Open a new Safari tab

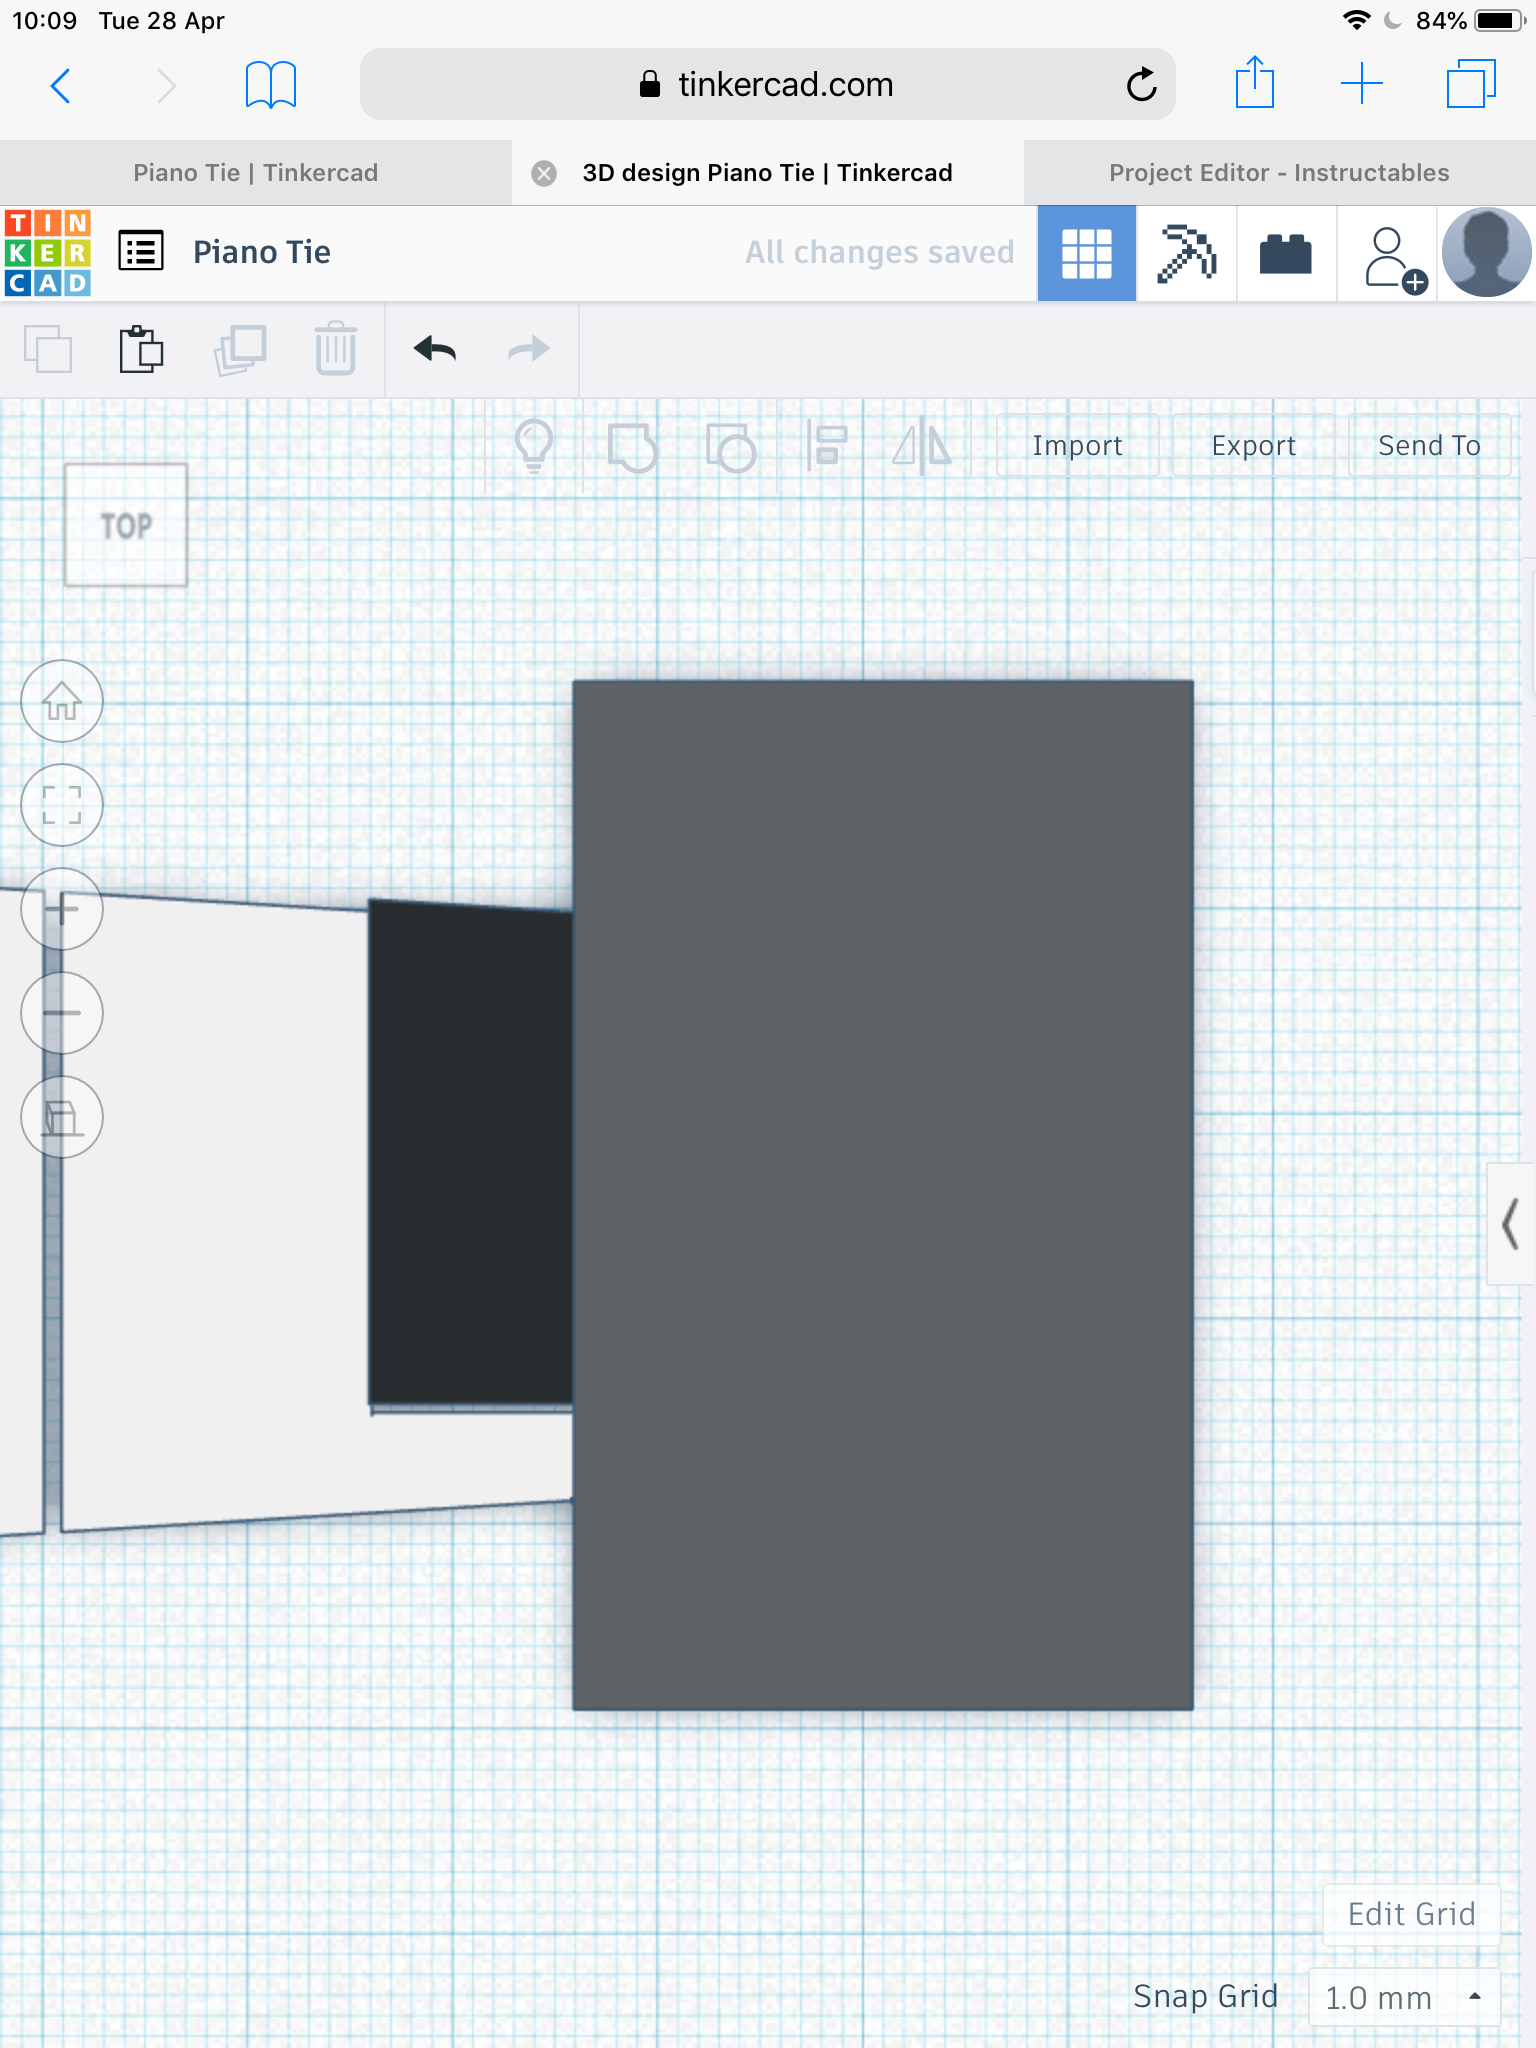1361,84
